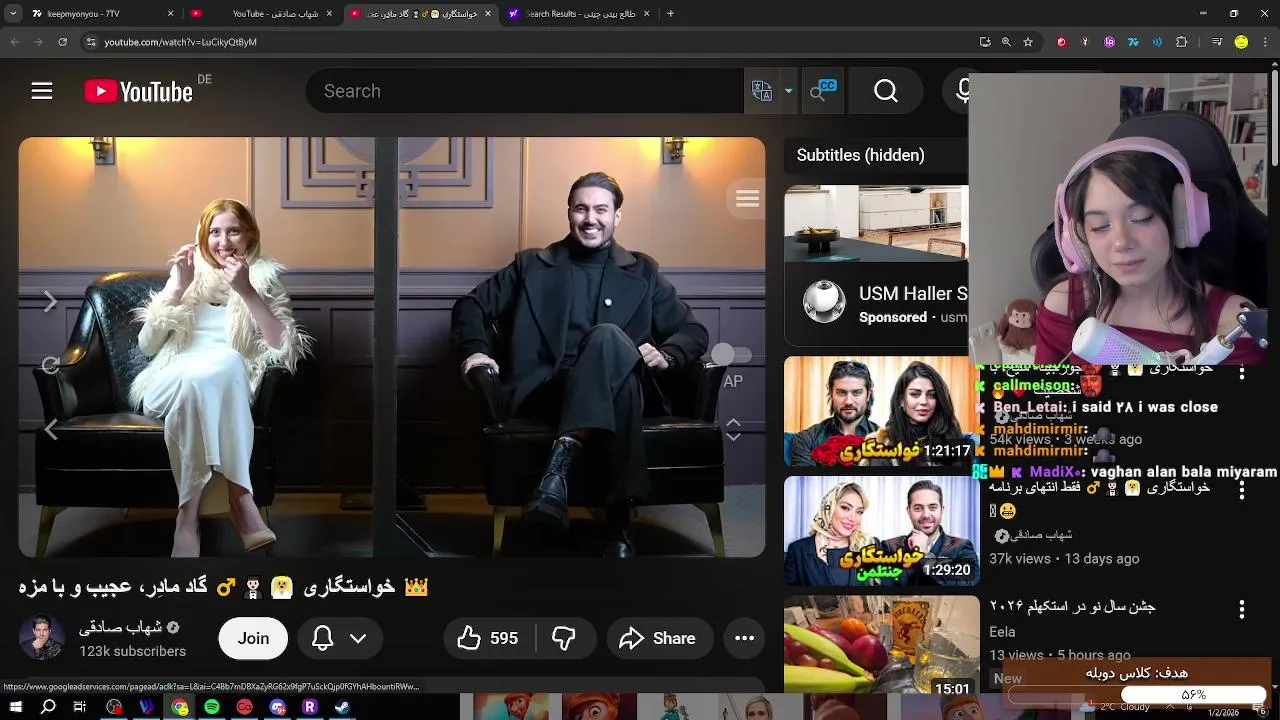The height and width of the screenshot is (720, 1280).
Task: Expand notification options chevron beside bell
Action: tap(358, 638)
